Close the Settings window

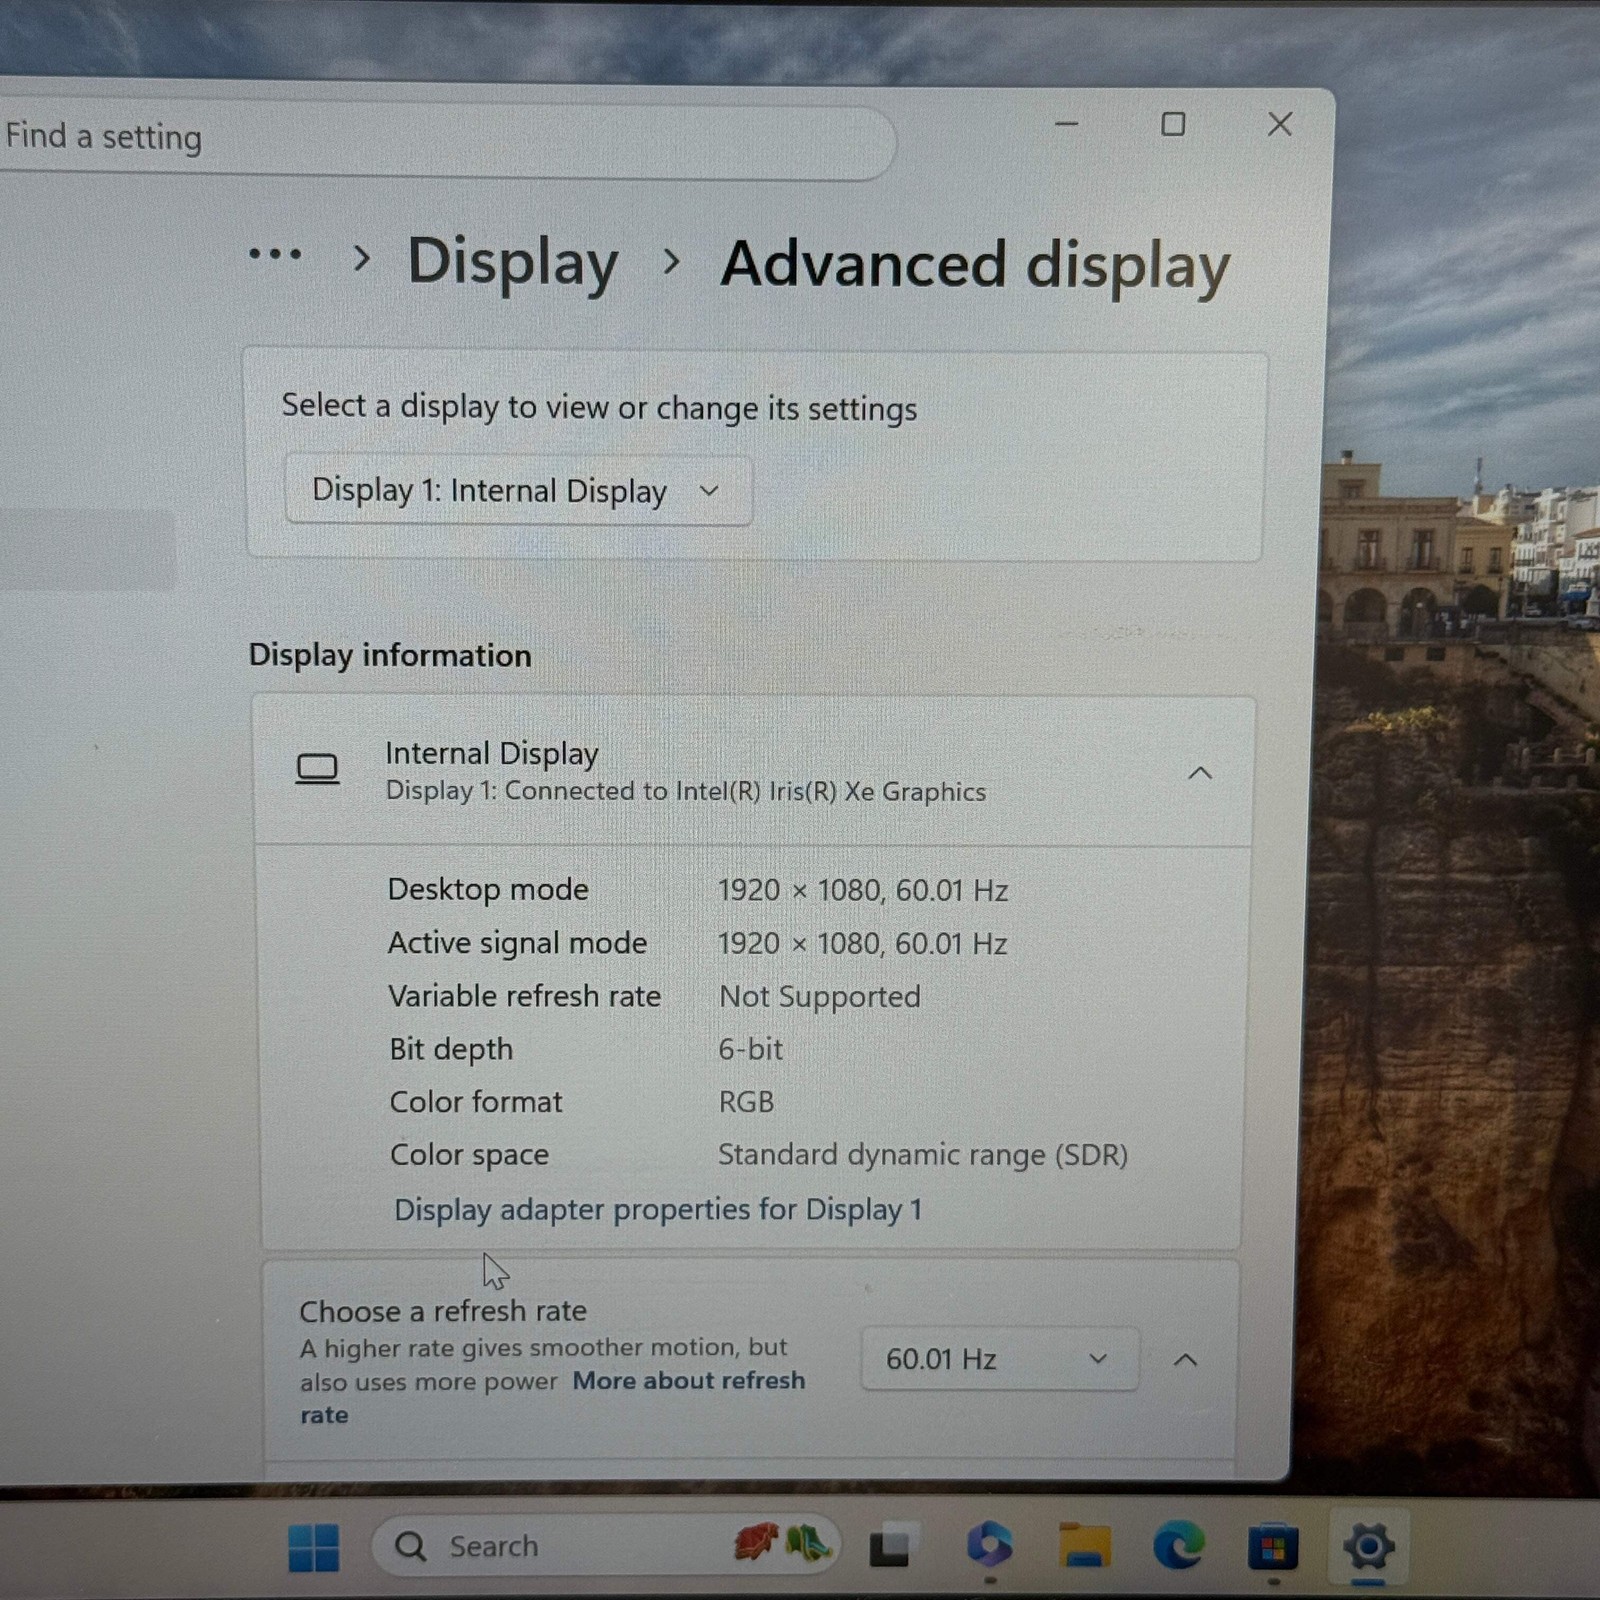1280,124
